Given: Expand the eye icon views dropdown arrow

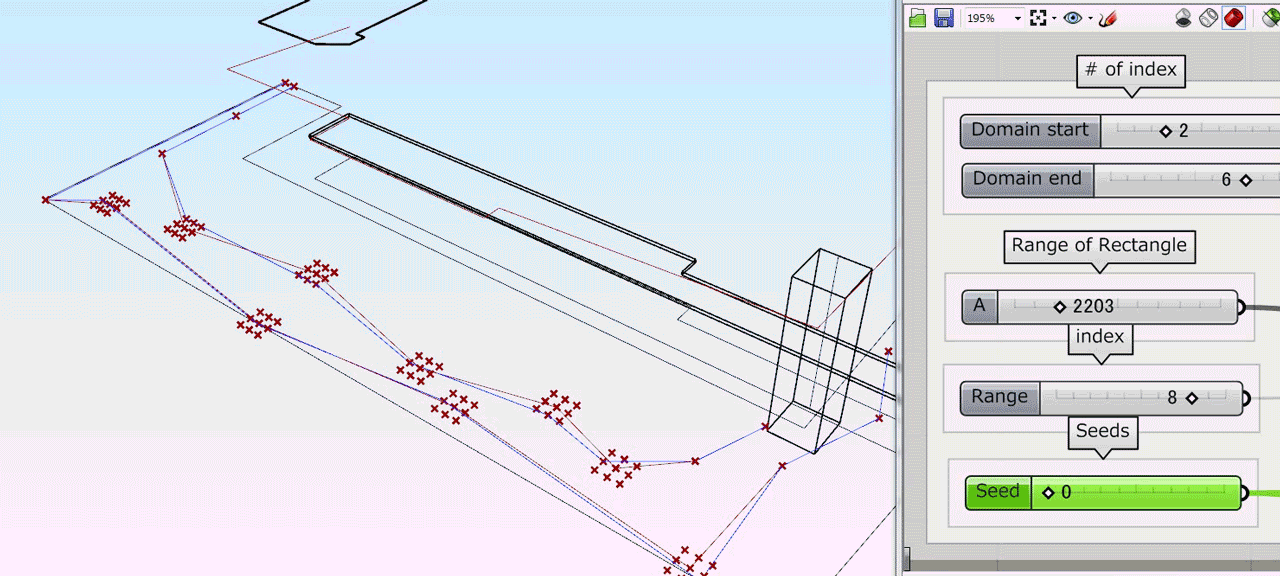Looking at the screenshot, I should 1090,18.
